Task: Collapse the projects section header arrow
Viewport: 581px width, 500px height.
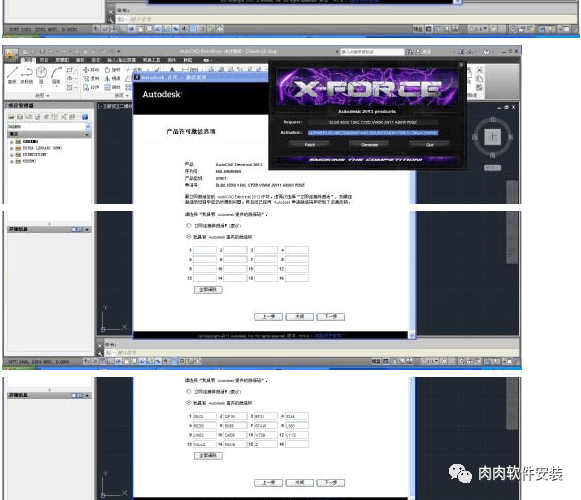Action: pyautogui.click(x=87, y=134)
